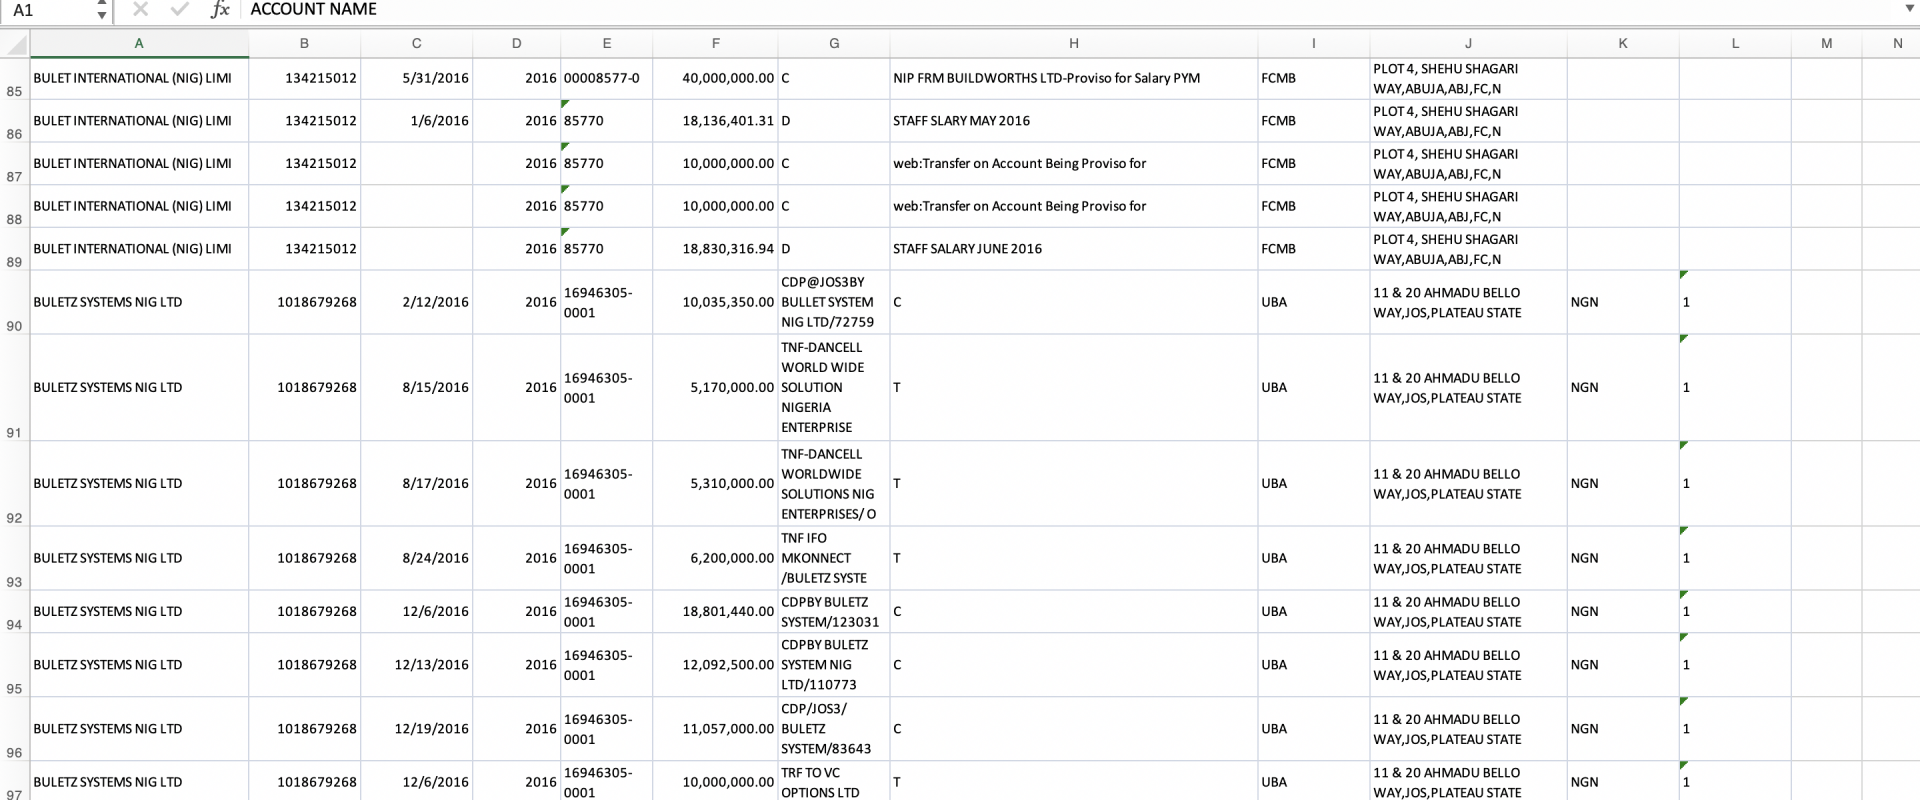Click the date cell 12/19/2016
The image size is (1920, 800).
coord(416,729)
